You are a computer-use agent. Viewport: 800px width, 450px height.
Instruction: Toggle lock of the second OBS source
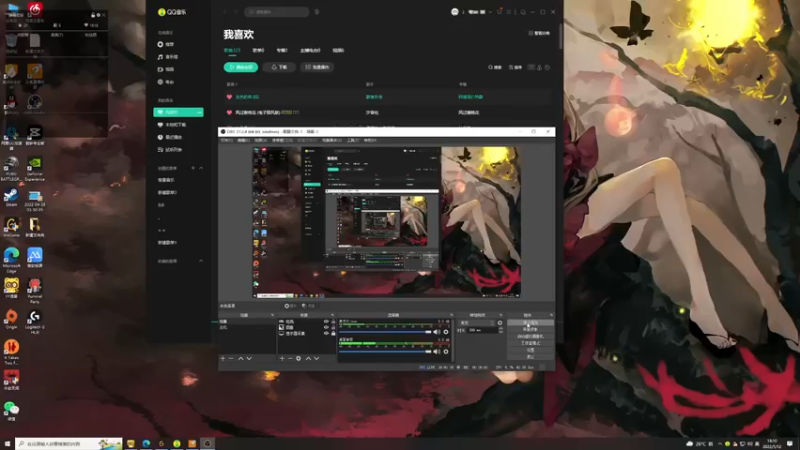333,328
